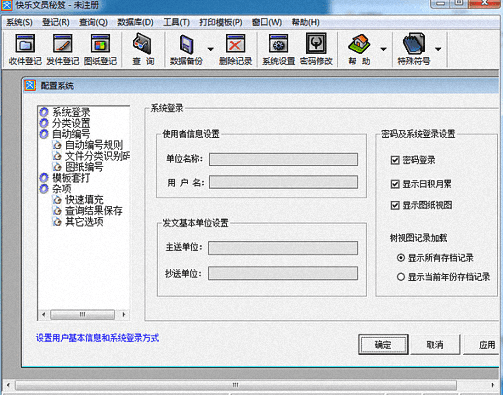Open the 帮助(H) menu
503x395 pixels.
coord(305,22)
